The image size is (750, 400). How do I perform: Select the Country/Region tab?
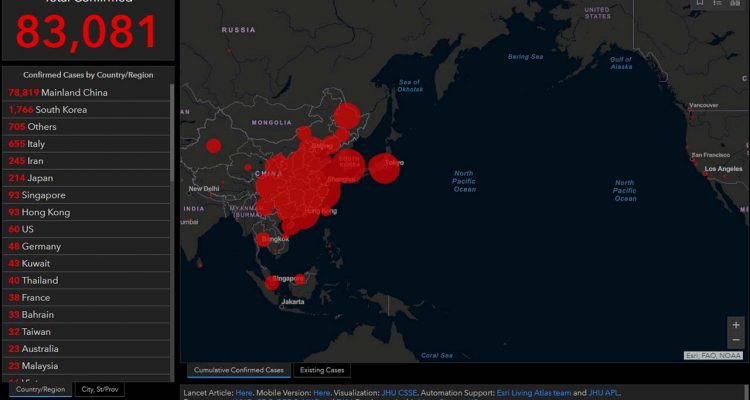click(x=39, y=389)
